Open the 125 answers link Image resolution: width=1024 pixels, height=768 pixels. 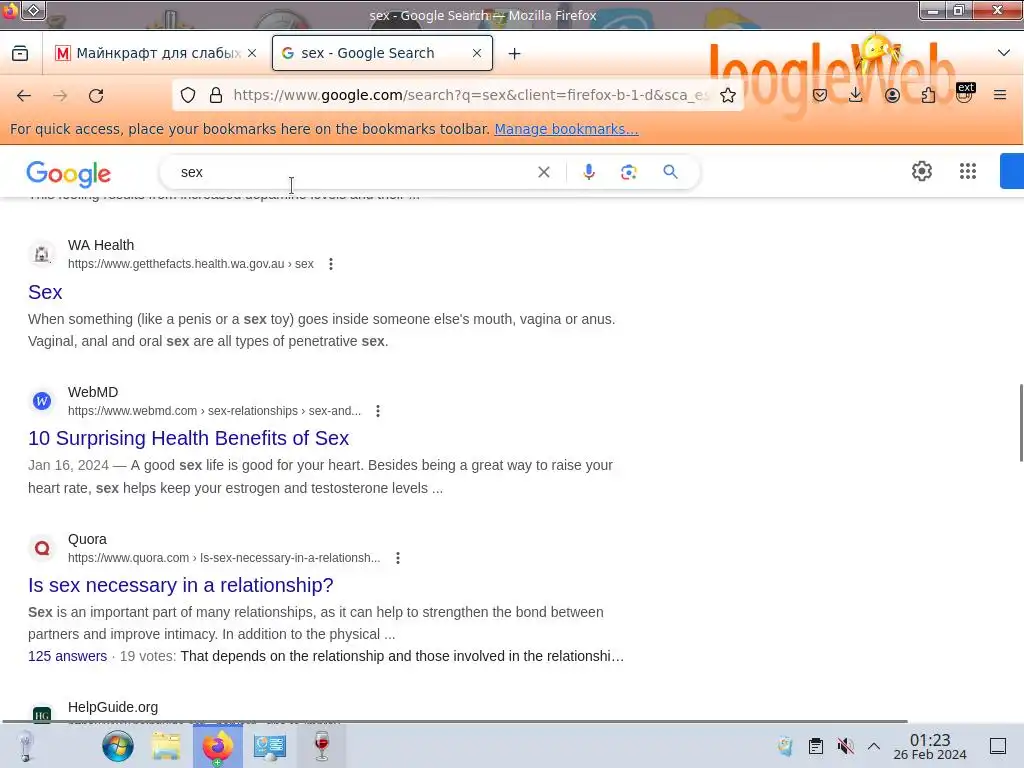pos(67,656)
